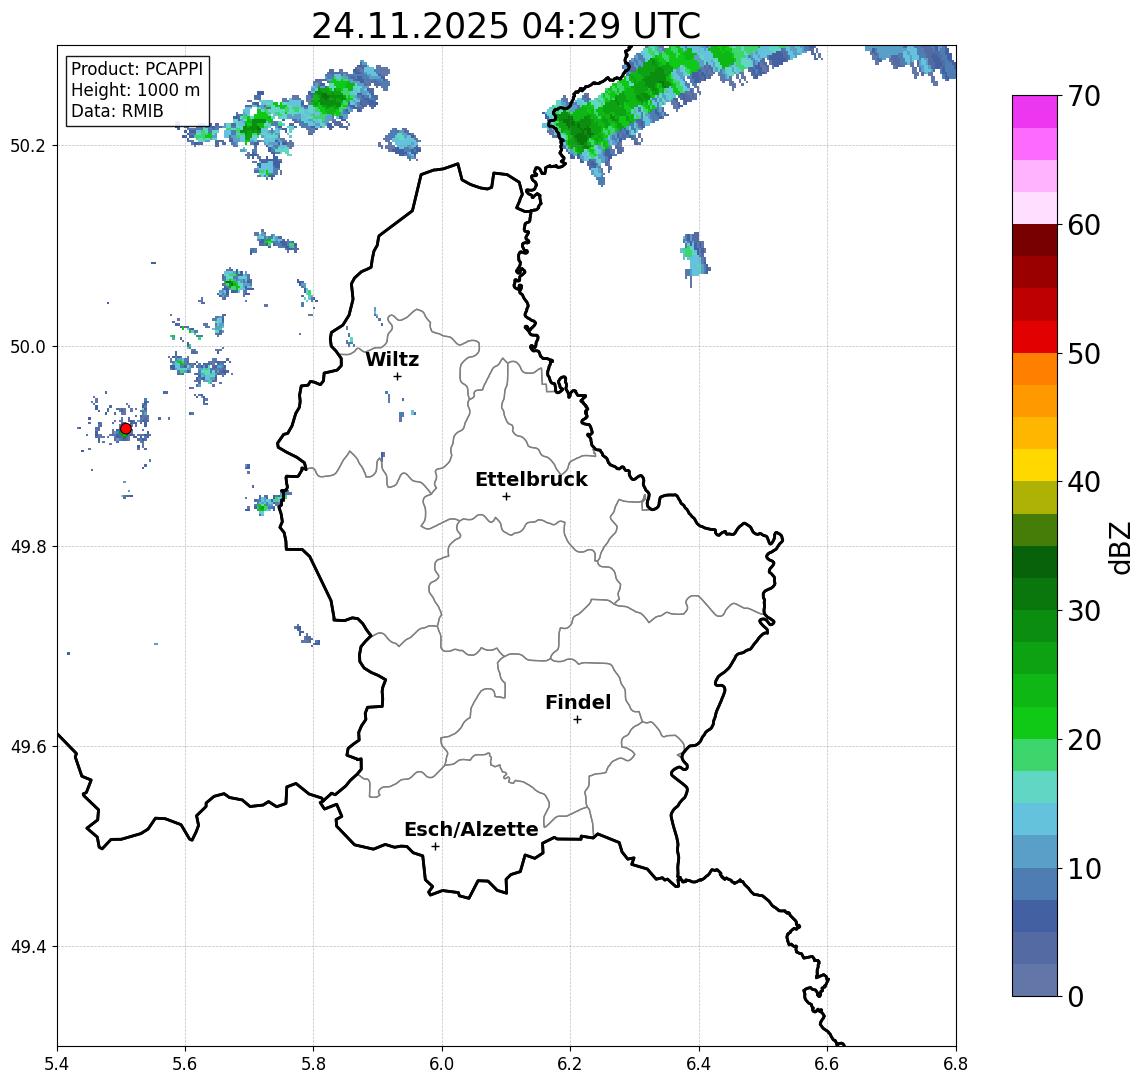Click the orange colorbar segment below 50
This screenshot has height=1084, width=1145.
(x=1035, y=369)
